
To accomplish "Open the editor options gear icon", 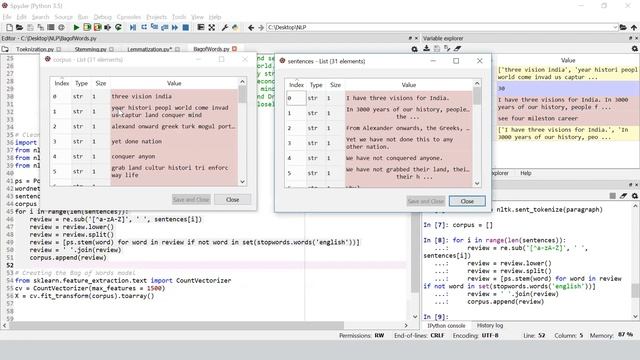I will point(414,49).
